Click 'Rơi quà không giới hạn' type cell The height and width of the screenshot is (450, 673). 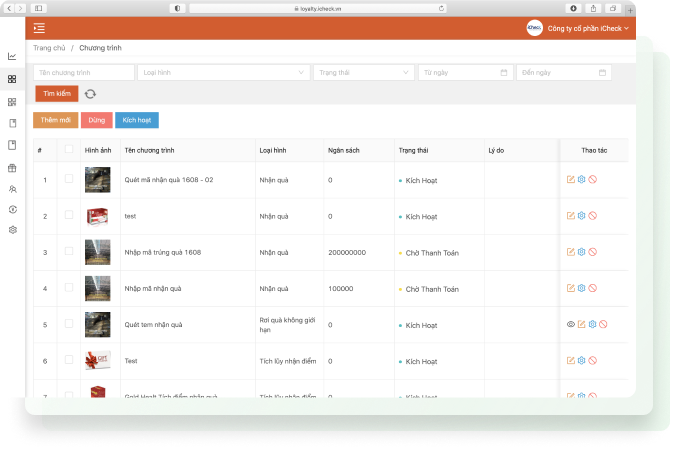tap(288, 325)
